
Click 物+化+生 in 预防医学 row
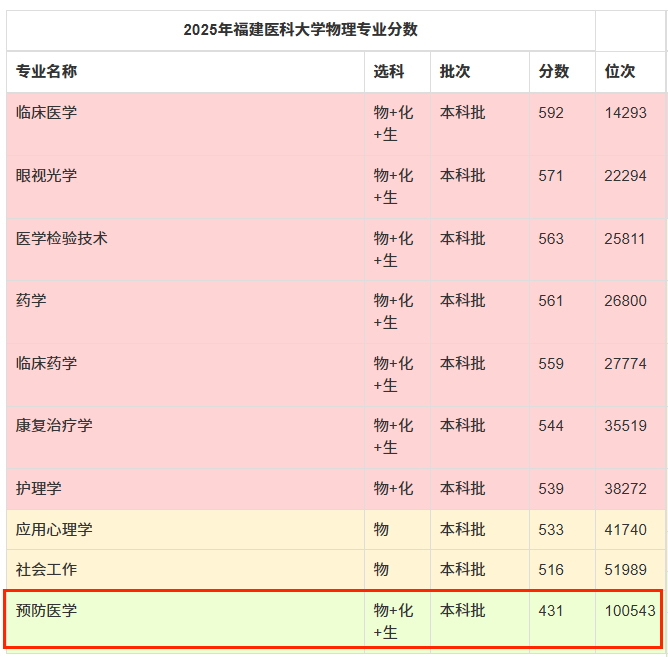click(393, 622)
